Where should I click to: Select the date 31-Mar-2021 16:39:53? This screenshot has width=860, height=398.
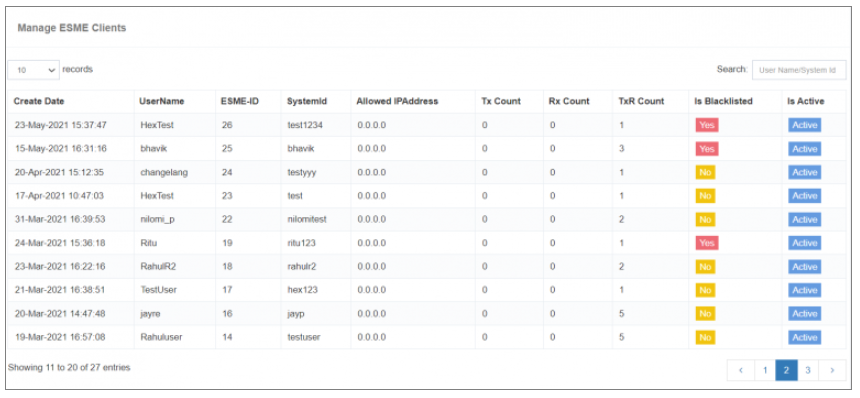(60, 219)
